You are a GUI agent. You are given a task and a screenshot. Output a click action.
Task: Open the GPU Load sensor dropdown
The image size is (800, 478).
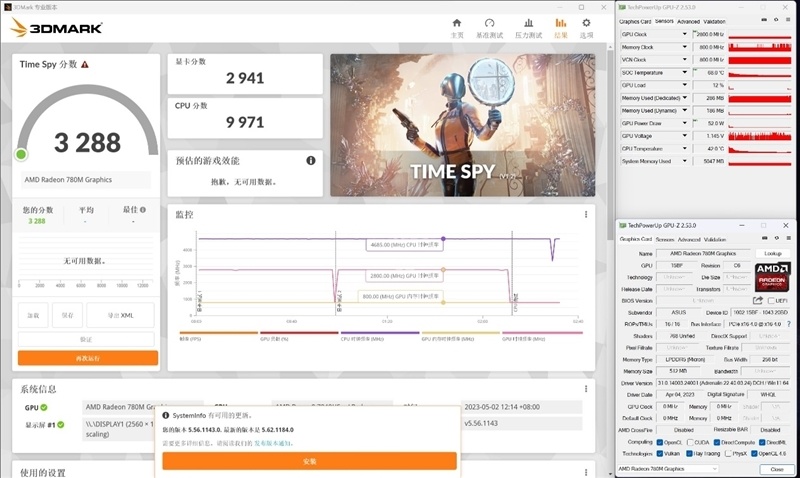(684, 85)
